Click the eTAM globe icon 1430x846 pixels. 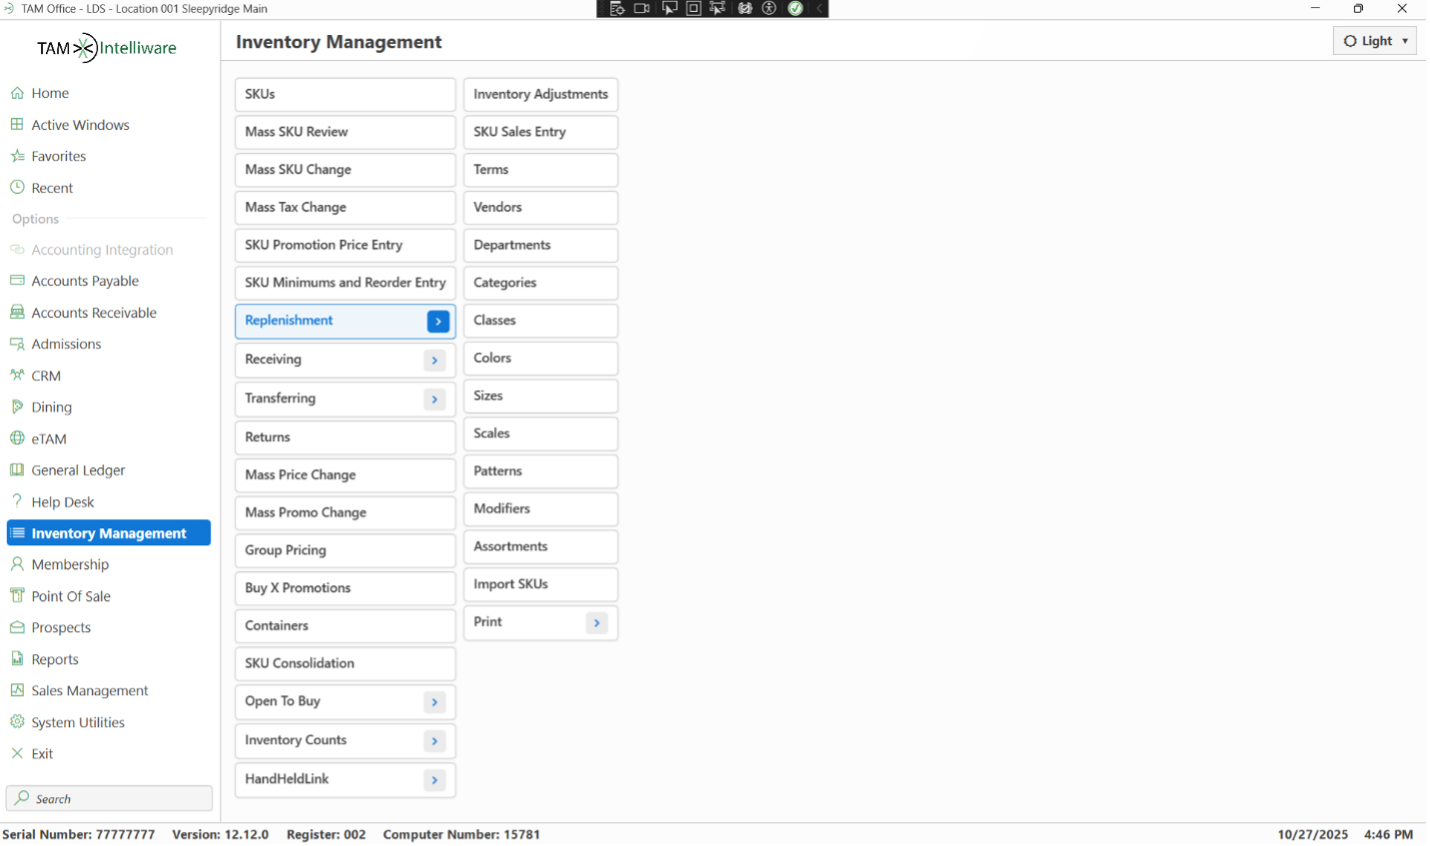pos(17,439)
